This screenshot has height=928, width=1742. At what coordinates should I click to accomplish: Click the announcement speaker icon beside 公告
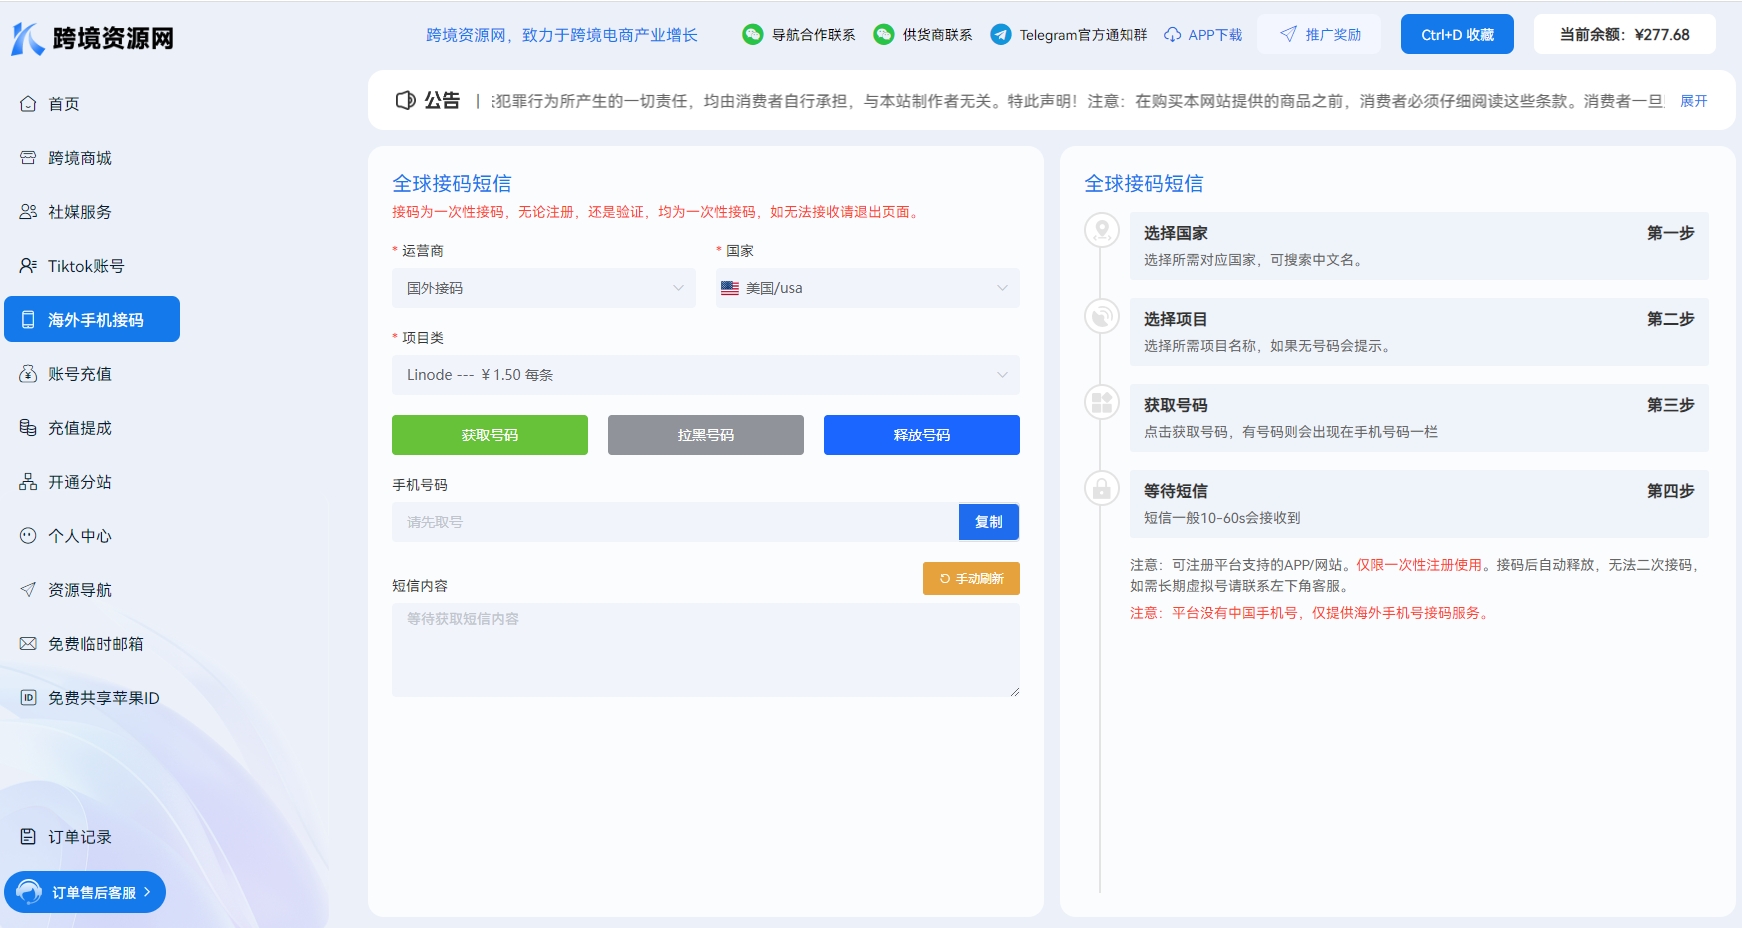405,100
